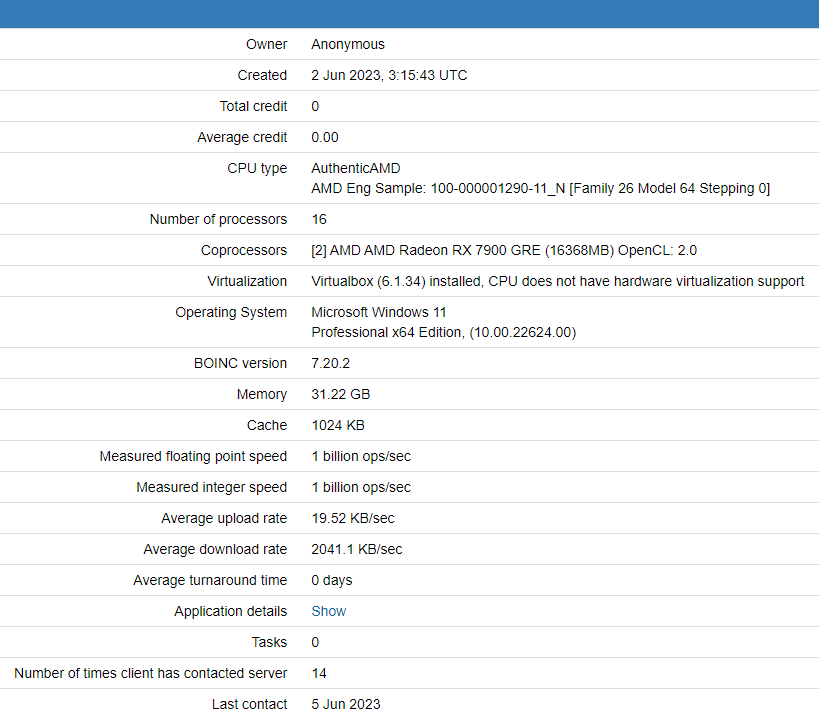
Task: Click the upload rate 19.52 KB/sec
Action: pos(352,518)
